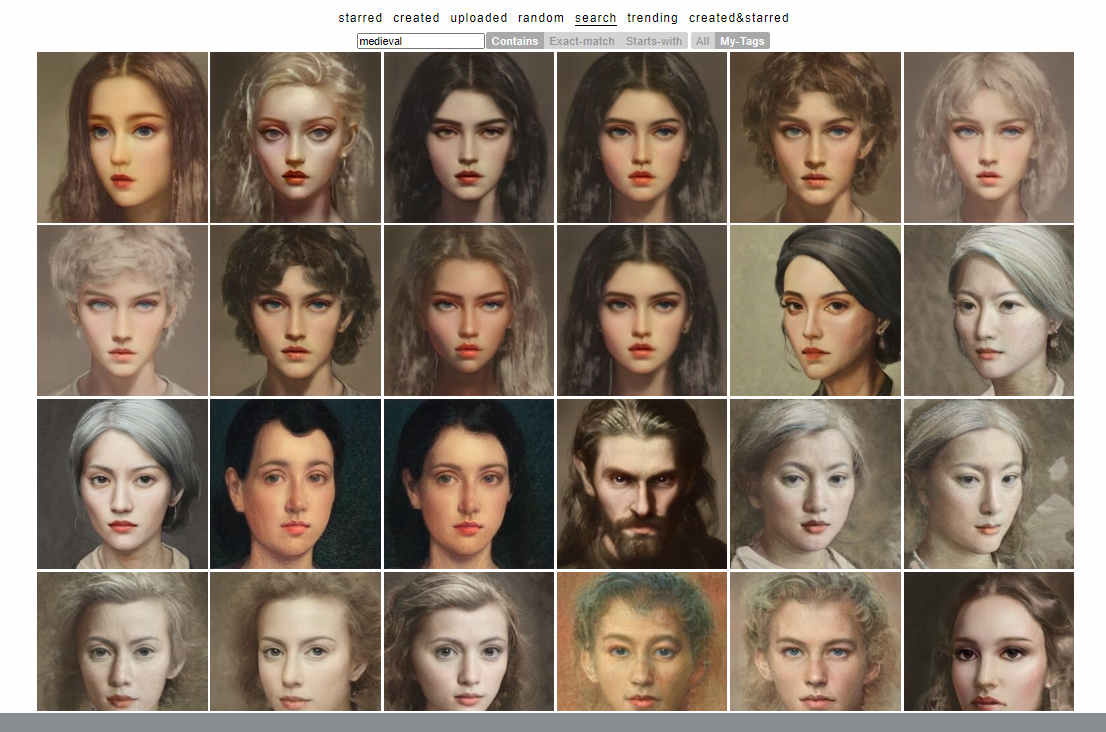The height and width of the screenshot is (732, 1106).
Task: Select the short curly light-brown hair portrait
Action: coord(815,138)
